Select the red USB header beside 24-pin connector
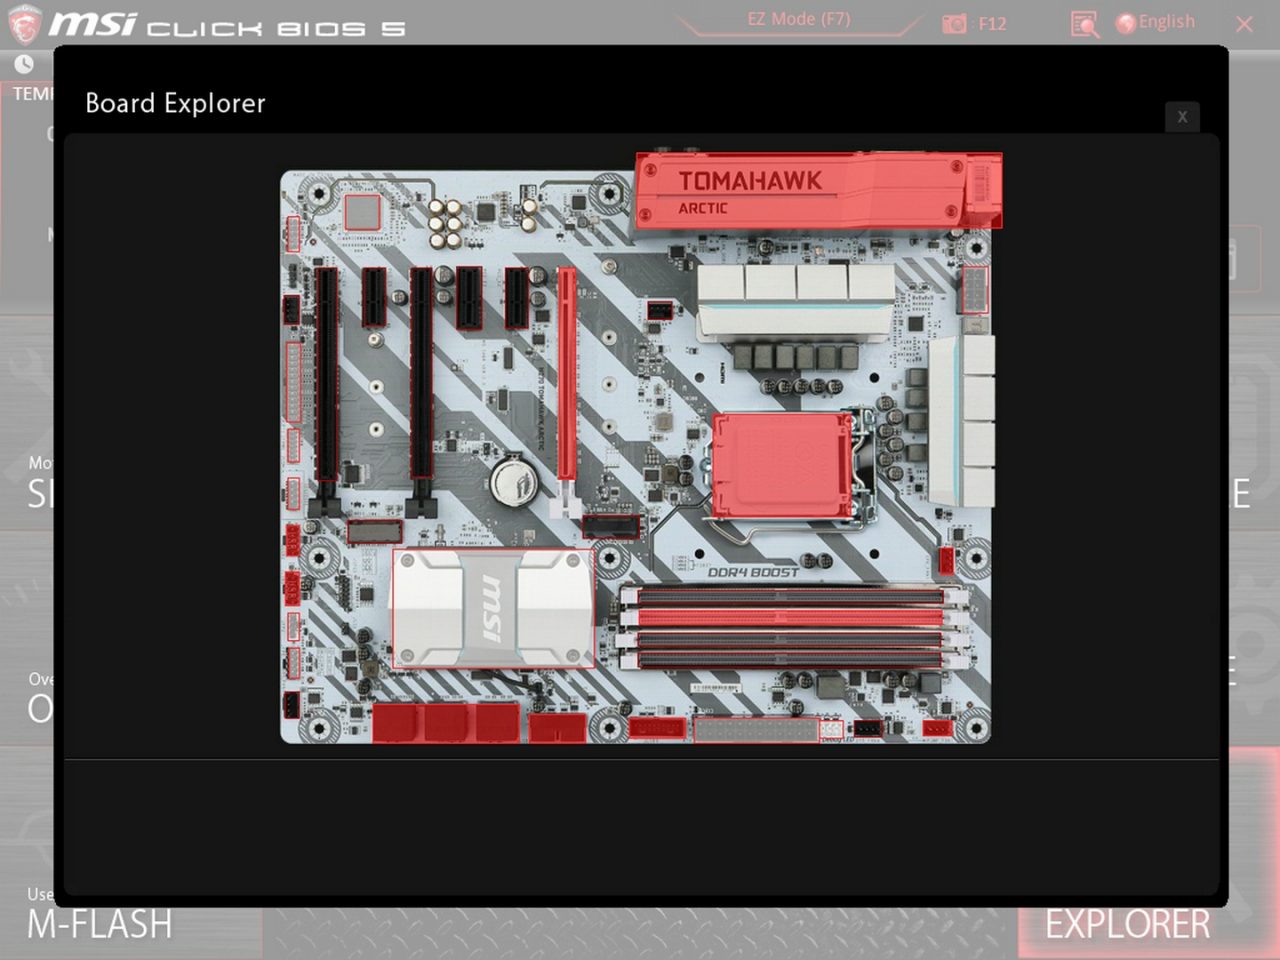This screenshot has height=960, width=1280. (657, 728)
